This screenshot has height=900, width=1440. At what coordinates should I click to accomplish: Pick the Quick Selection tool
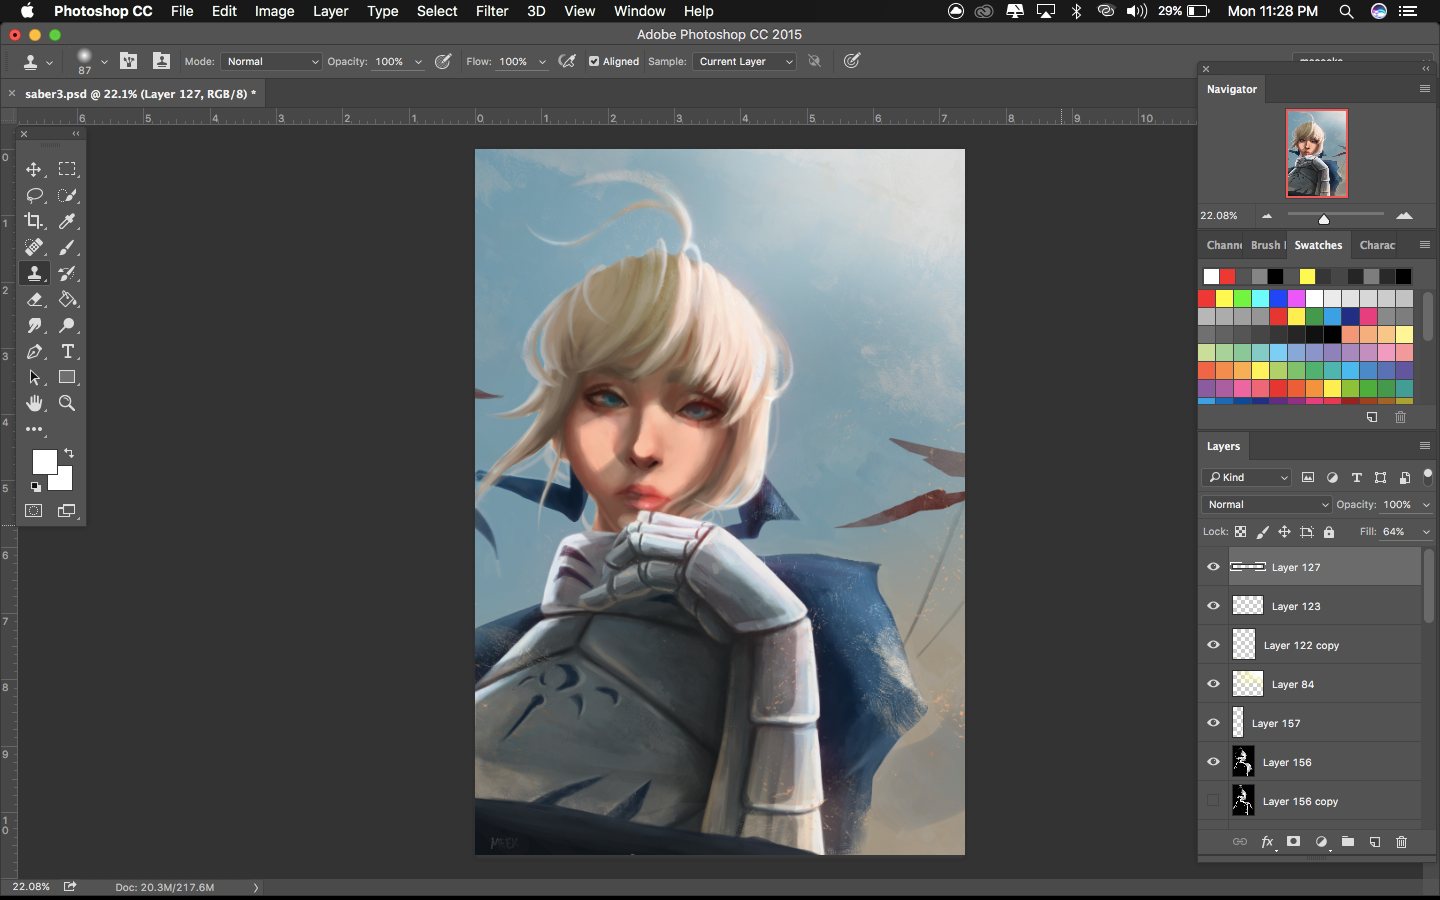click(67, 195)
